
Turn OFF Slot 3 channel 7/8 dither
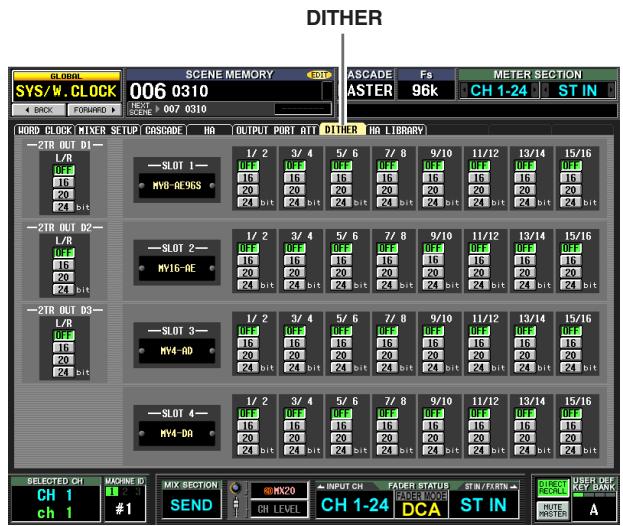pos(387,331)
